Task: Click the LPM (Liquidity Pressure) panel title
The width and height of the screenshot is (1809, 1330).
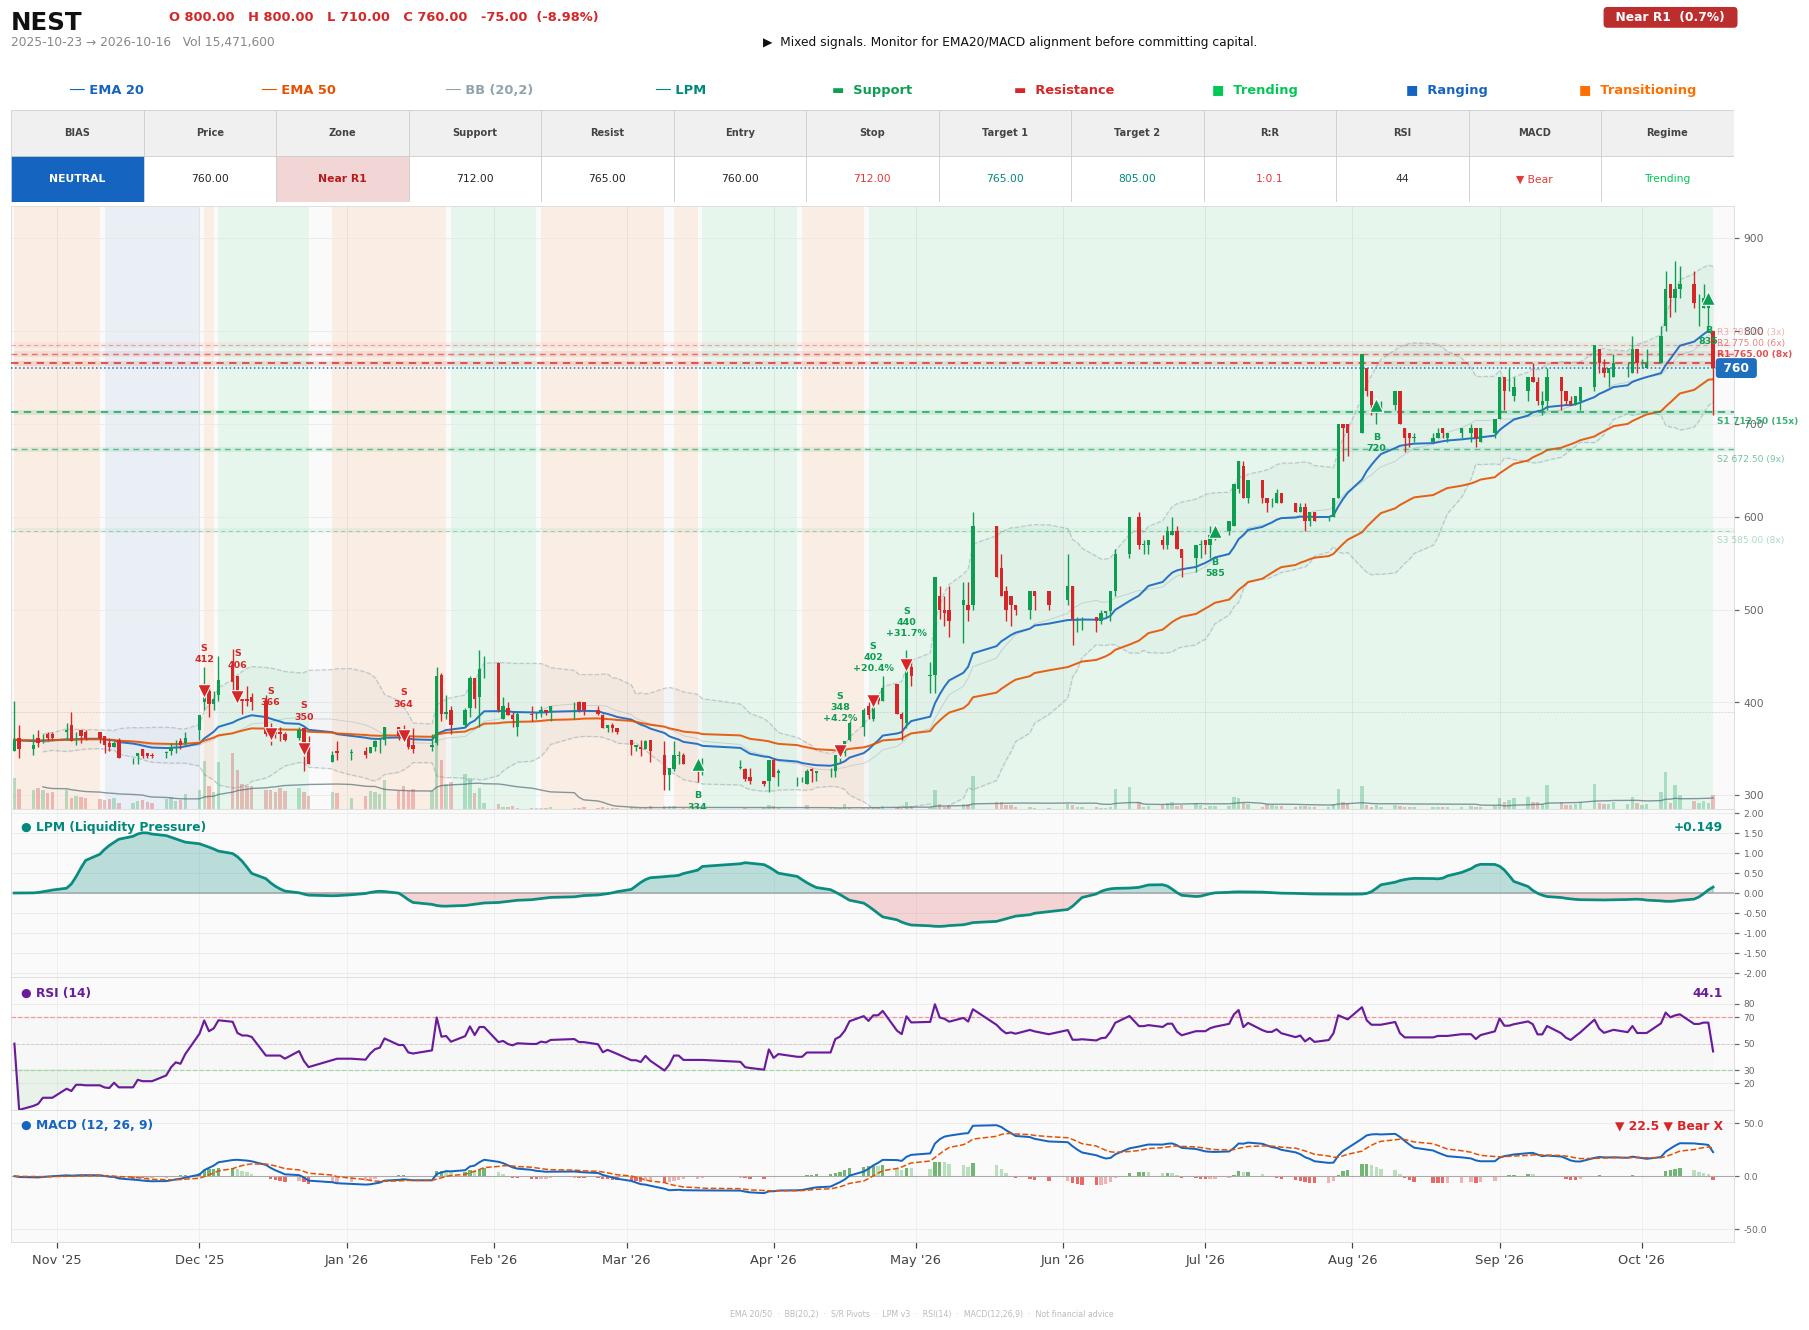Action: coord(113,827)
